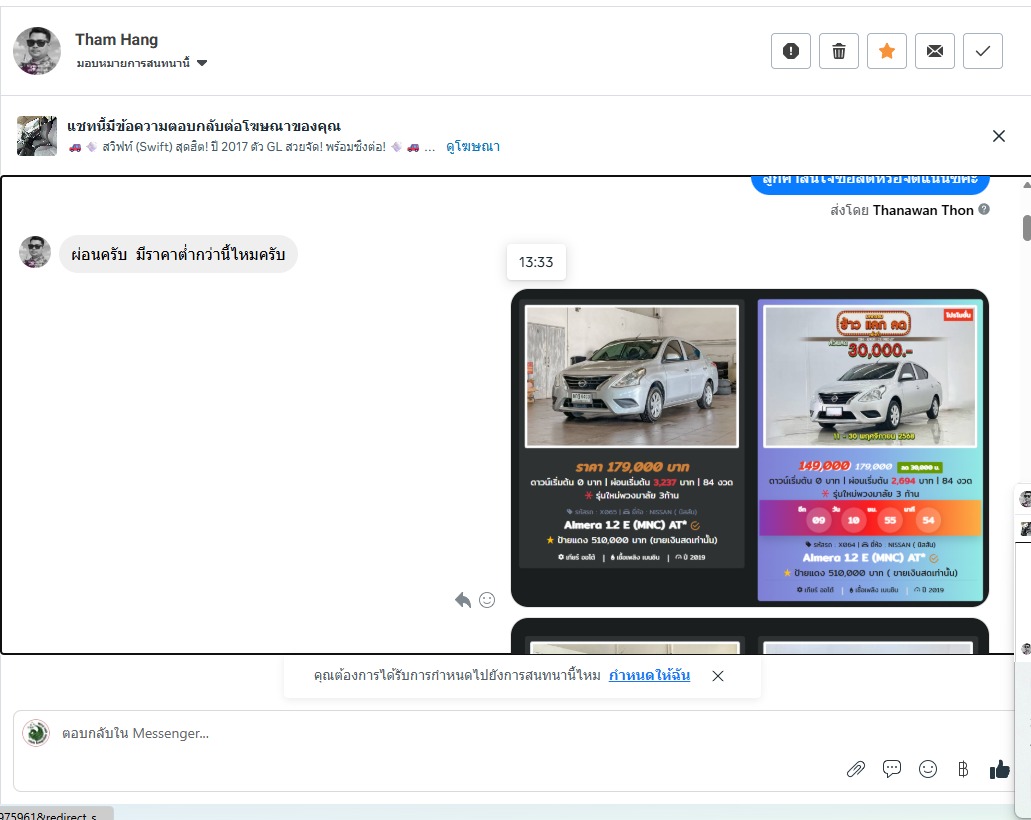The height and width of the screenshot is (820, 1031).
Task: Delete conversation using trash icon
Action: [x=838, y=51]
